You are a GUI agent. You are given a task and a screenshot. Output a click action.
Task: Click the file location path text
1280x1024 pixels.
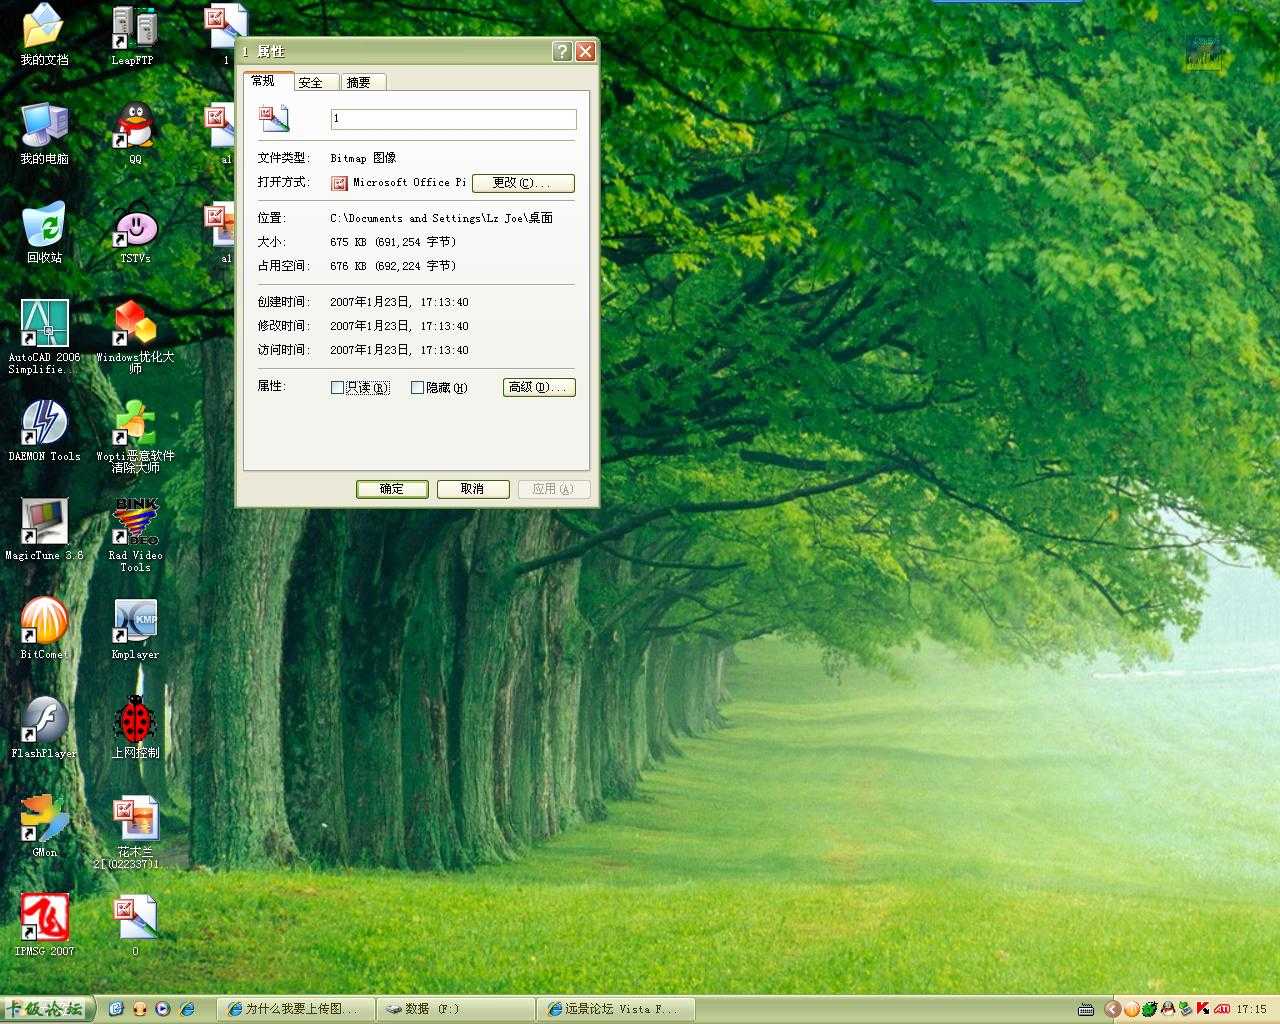[x=441, y=218]
